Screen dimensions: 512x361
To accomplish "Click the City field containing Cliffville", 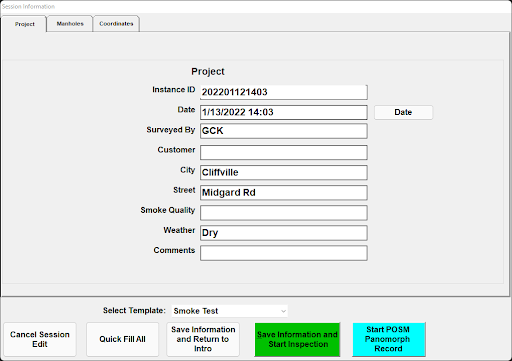I will (x=284, y=172).
